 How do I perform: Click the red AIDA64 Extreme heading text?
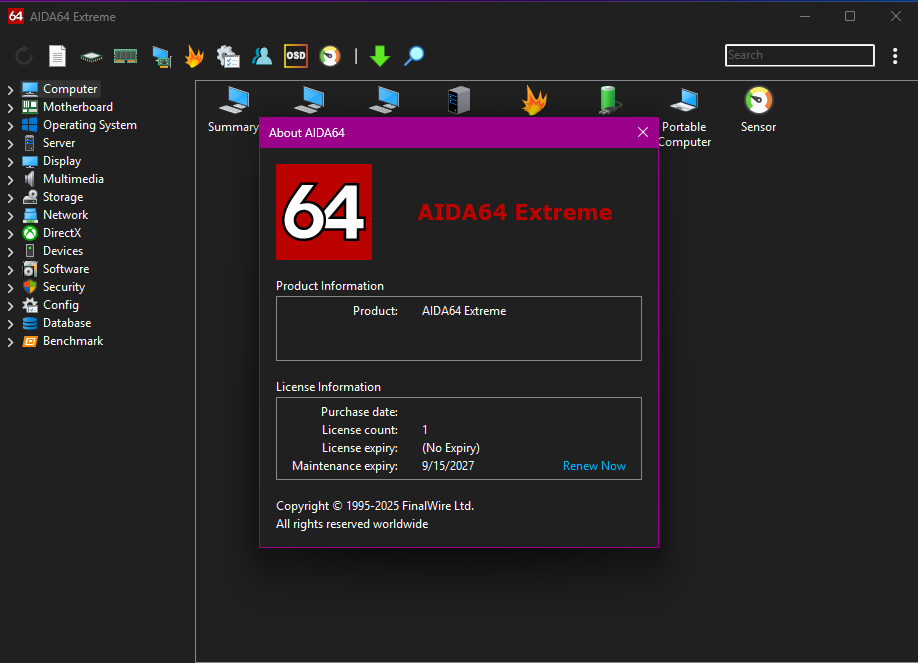pyautogui.click(x=515, y=212)
